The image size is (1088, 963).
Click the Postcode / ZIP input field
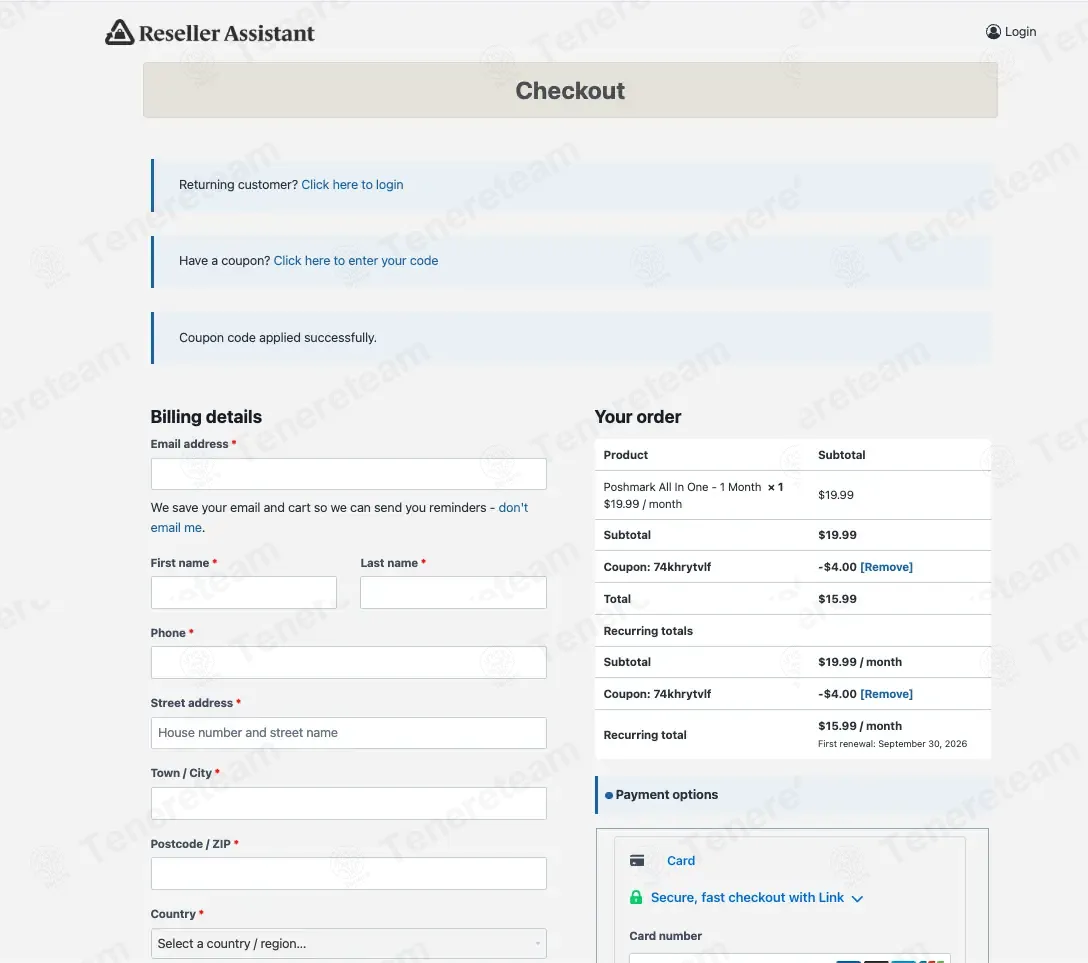pos(348,873)
